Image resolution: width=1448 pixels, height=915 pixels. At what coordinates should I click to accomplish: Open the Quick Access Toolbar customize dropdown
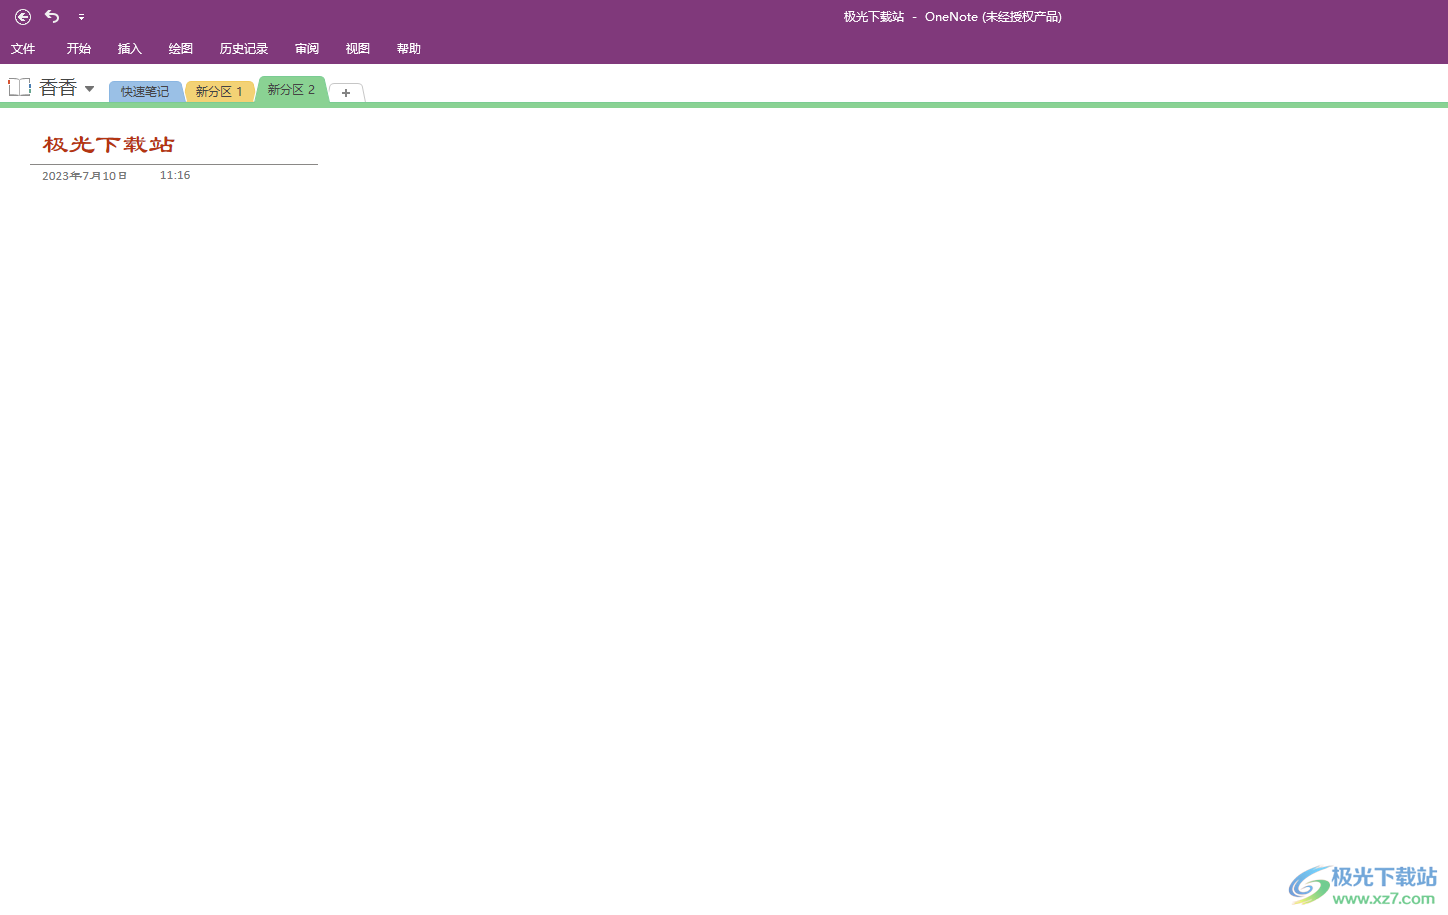[81, 17]
